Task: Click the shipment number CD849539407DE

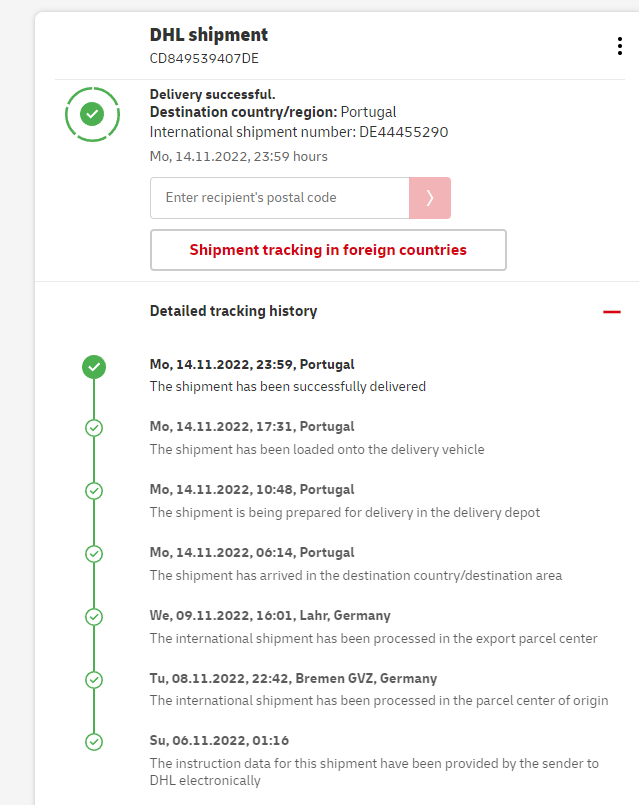Action: [204, 58]
